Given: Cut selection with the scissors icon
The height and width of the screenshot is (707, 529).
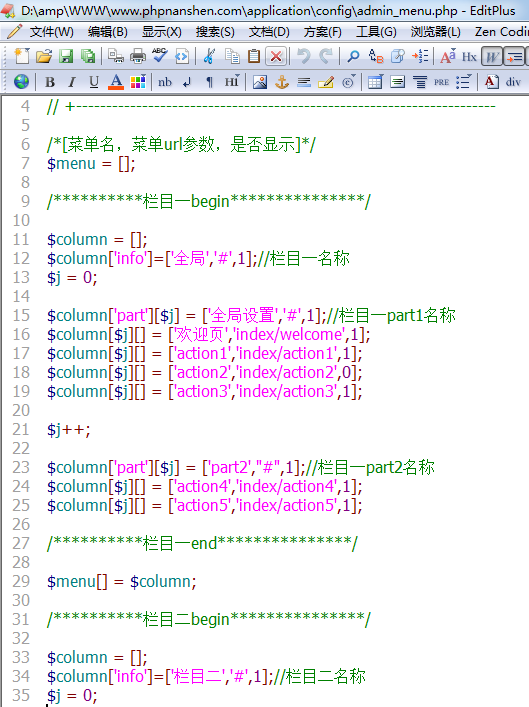Looking at the screenshot, I should coord(209,56).
